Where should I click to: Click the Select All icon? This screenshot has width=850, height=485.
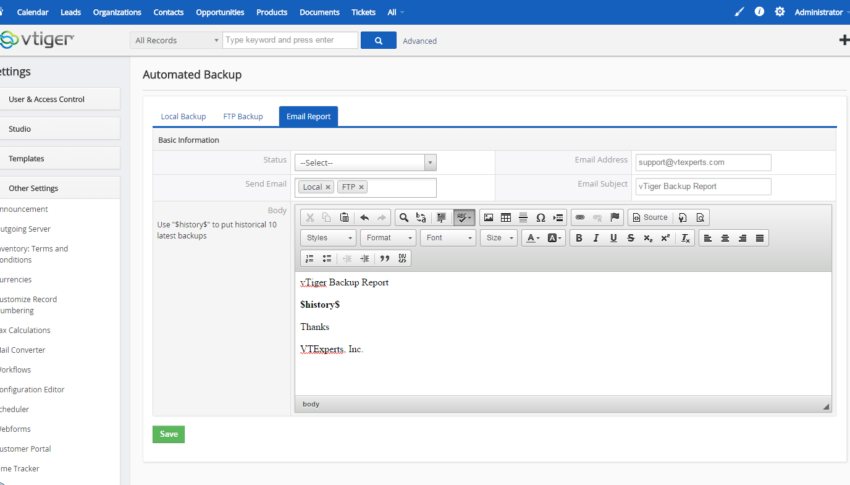coord(441,217)
